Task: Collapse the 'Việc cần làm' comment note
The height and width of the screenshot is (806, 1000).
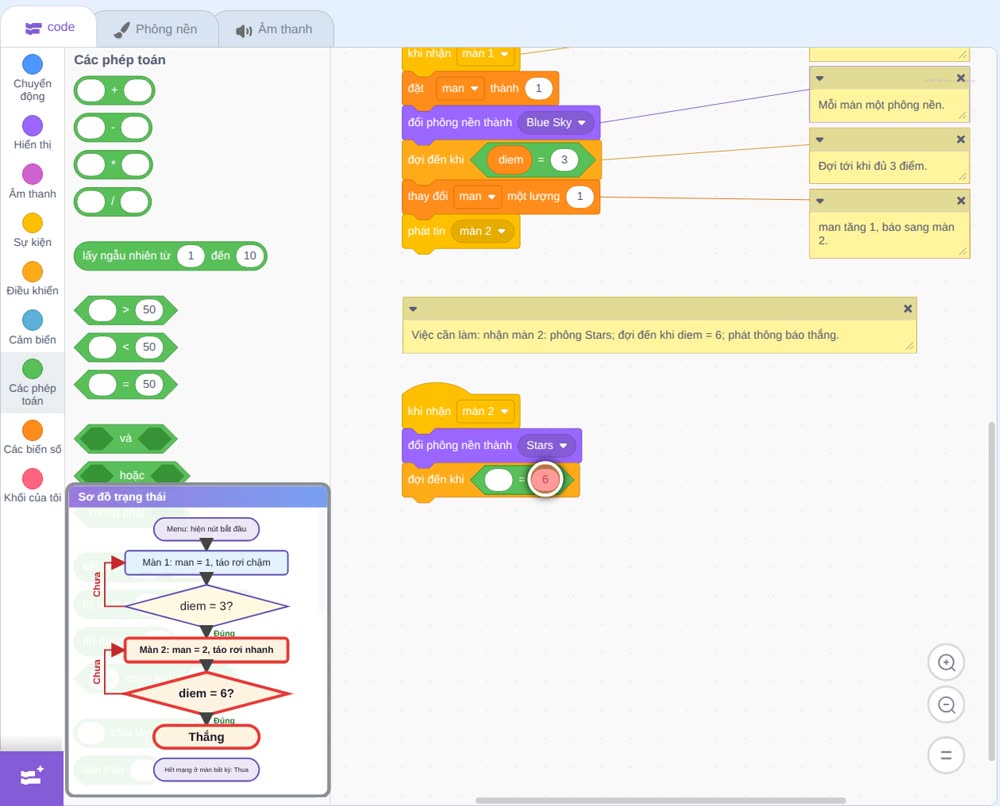Action: (x=413, y=309)
